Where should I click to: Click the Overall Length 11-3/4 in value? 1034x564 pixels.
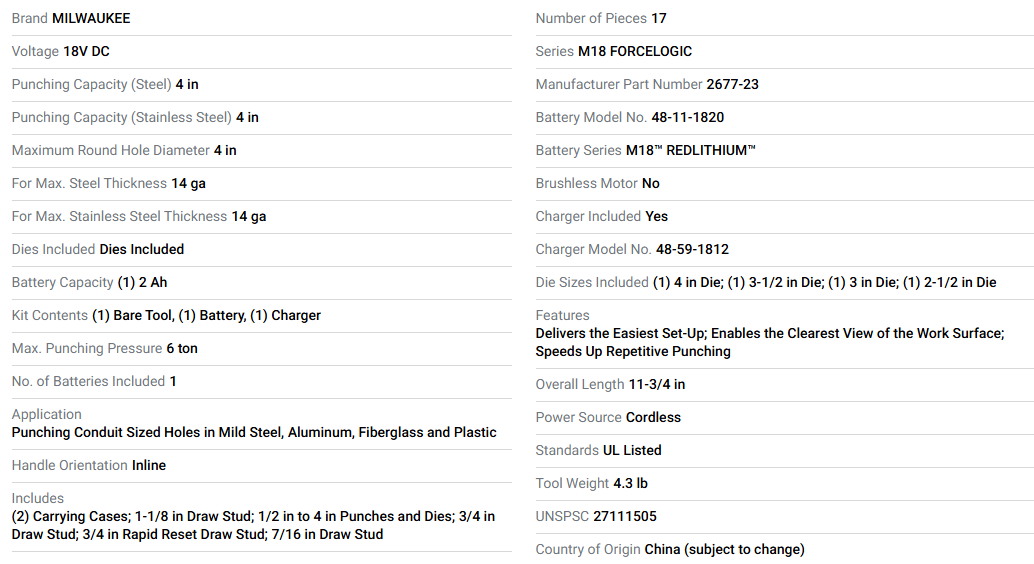(x=657, y=385)
